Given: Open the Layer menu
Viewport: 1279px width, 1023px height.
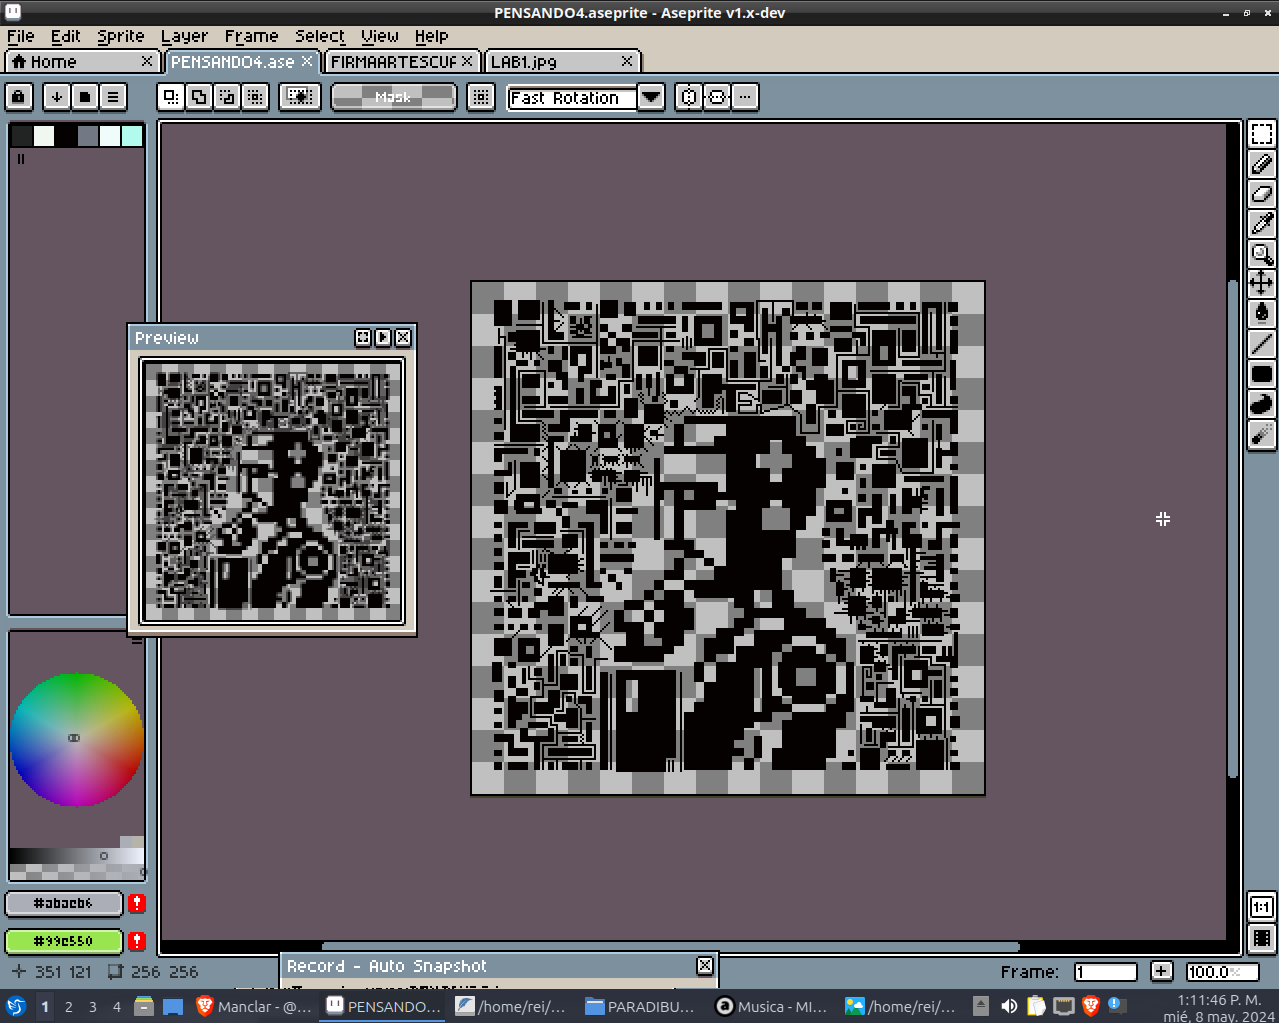Looking at the screenshot, I should pyautogui.click(x=184, y=36).
